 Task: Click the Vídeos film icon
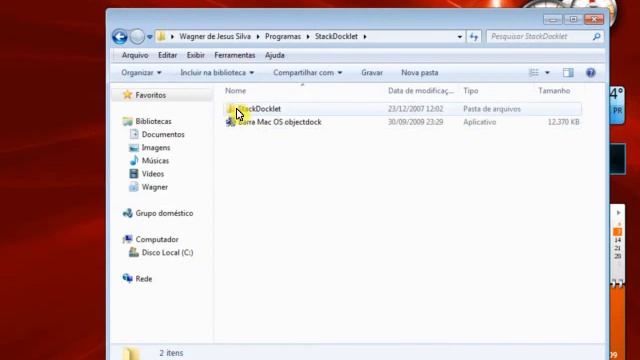coord(133,173)
